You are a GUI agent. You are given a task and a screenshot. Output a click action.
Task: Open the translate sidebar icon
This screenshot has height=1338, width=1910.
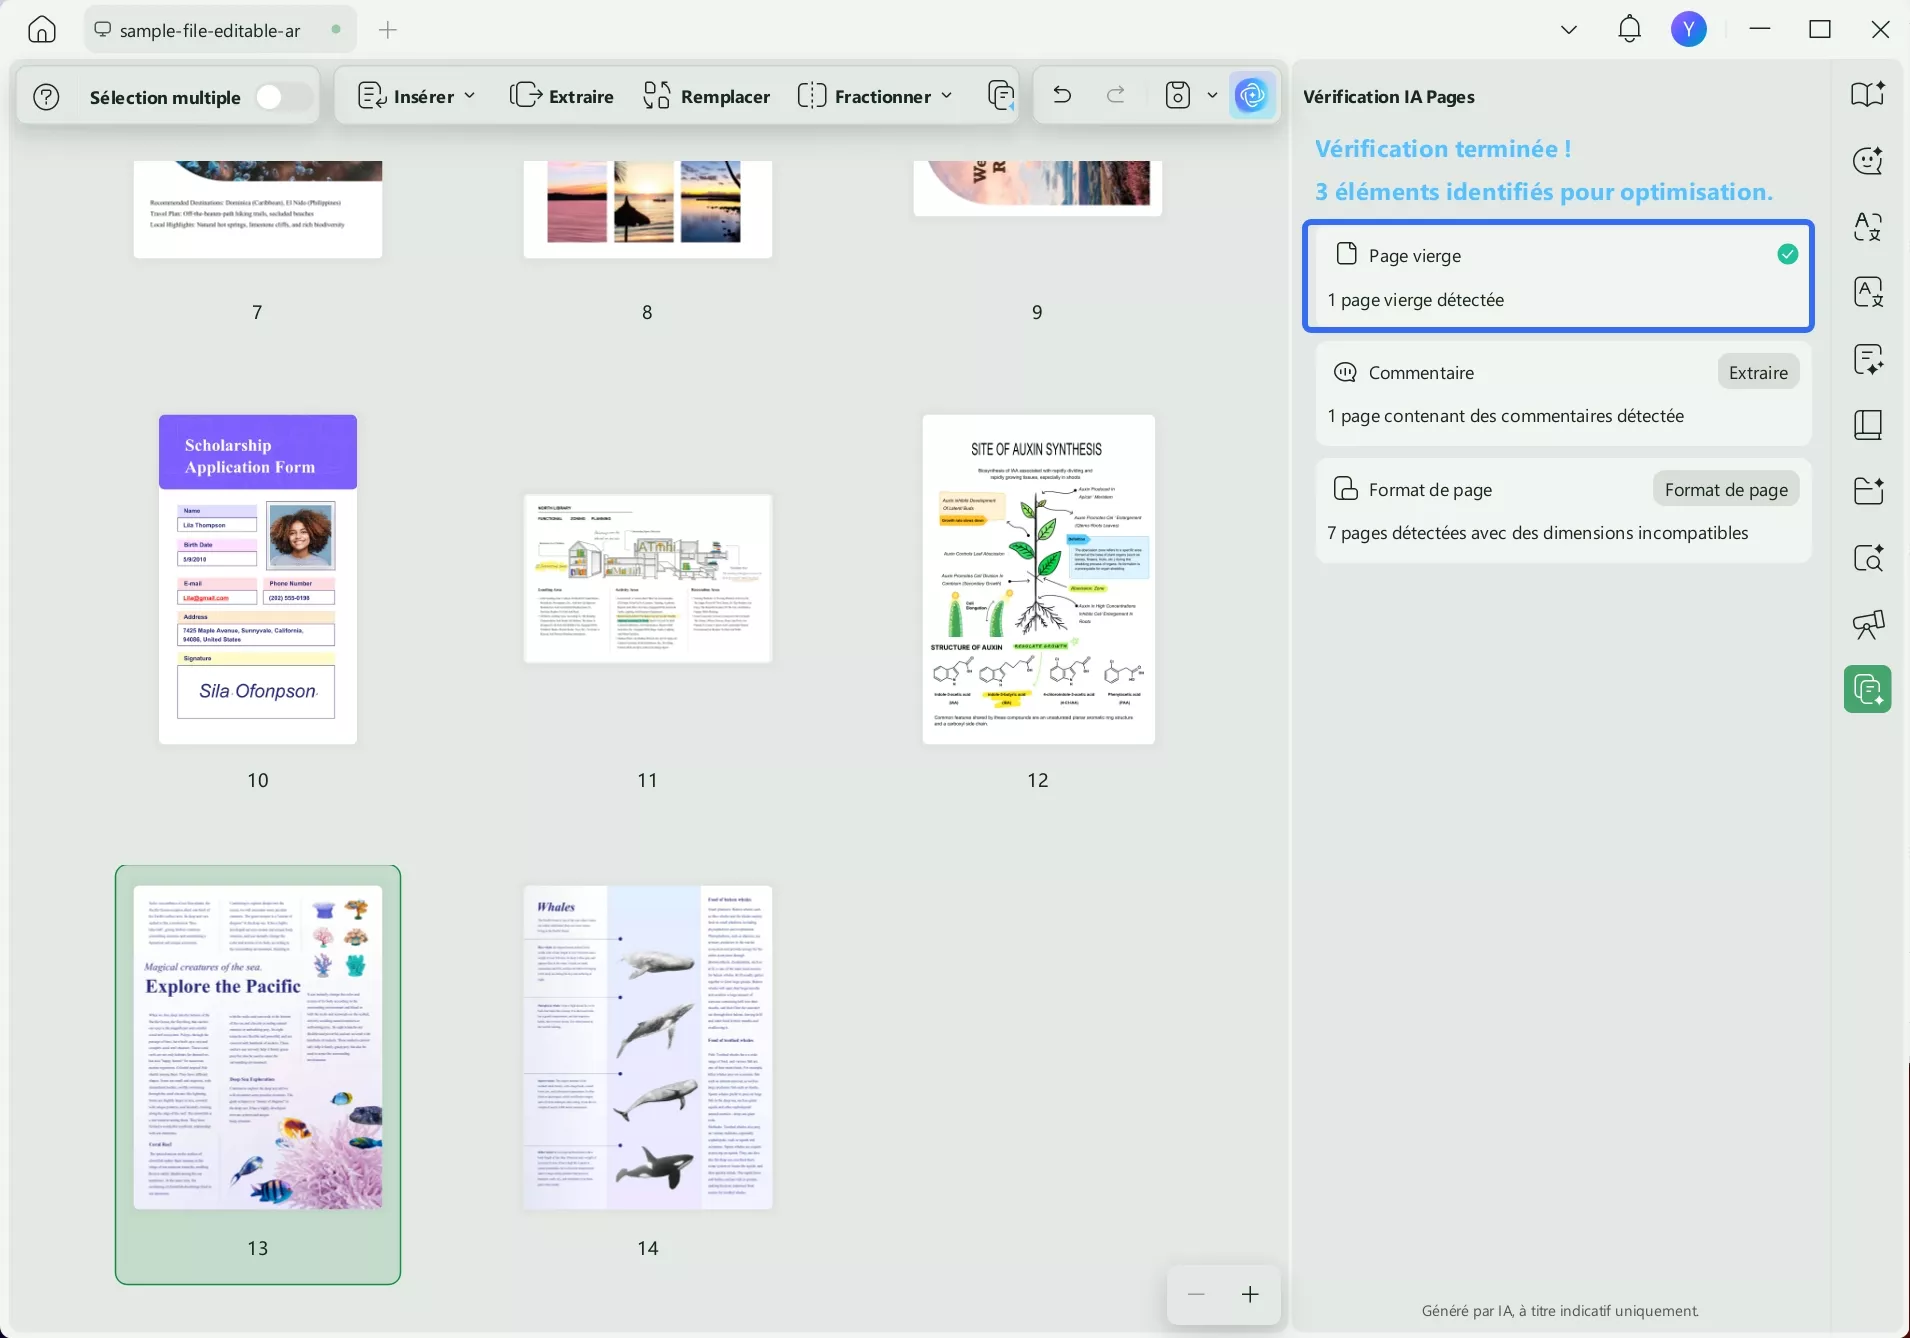[1868, 227]
